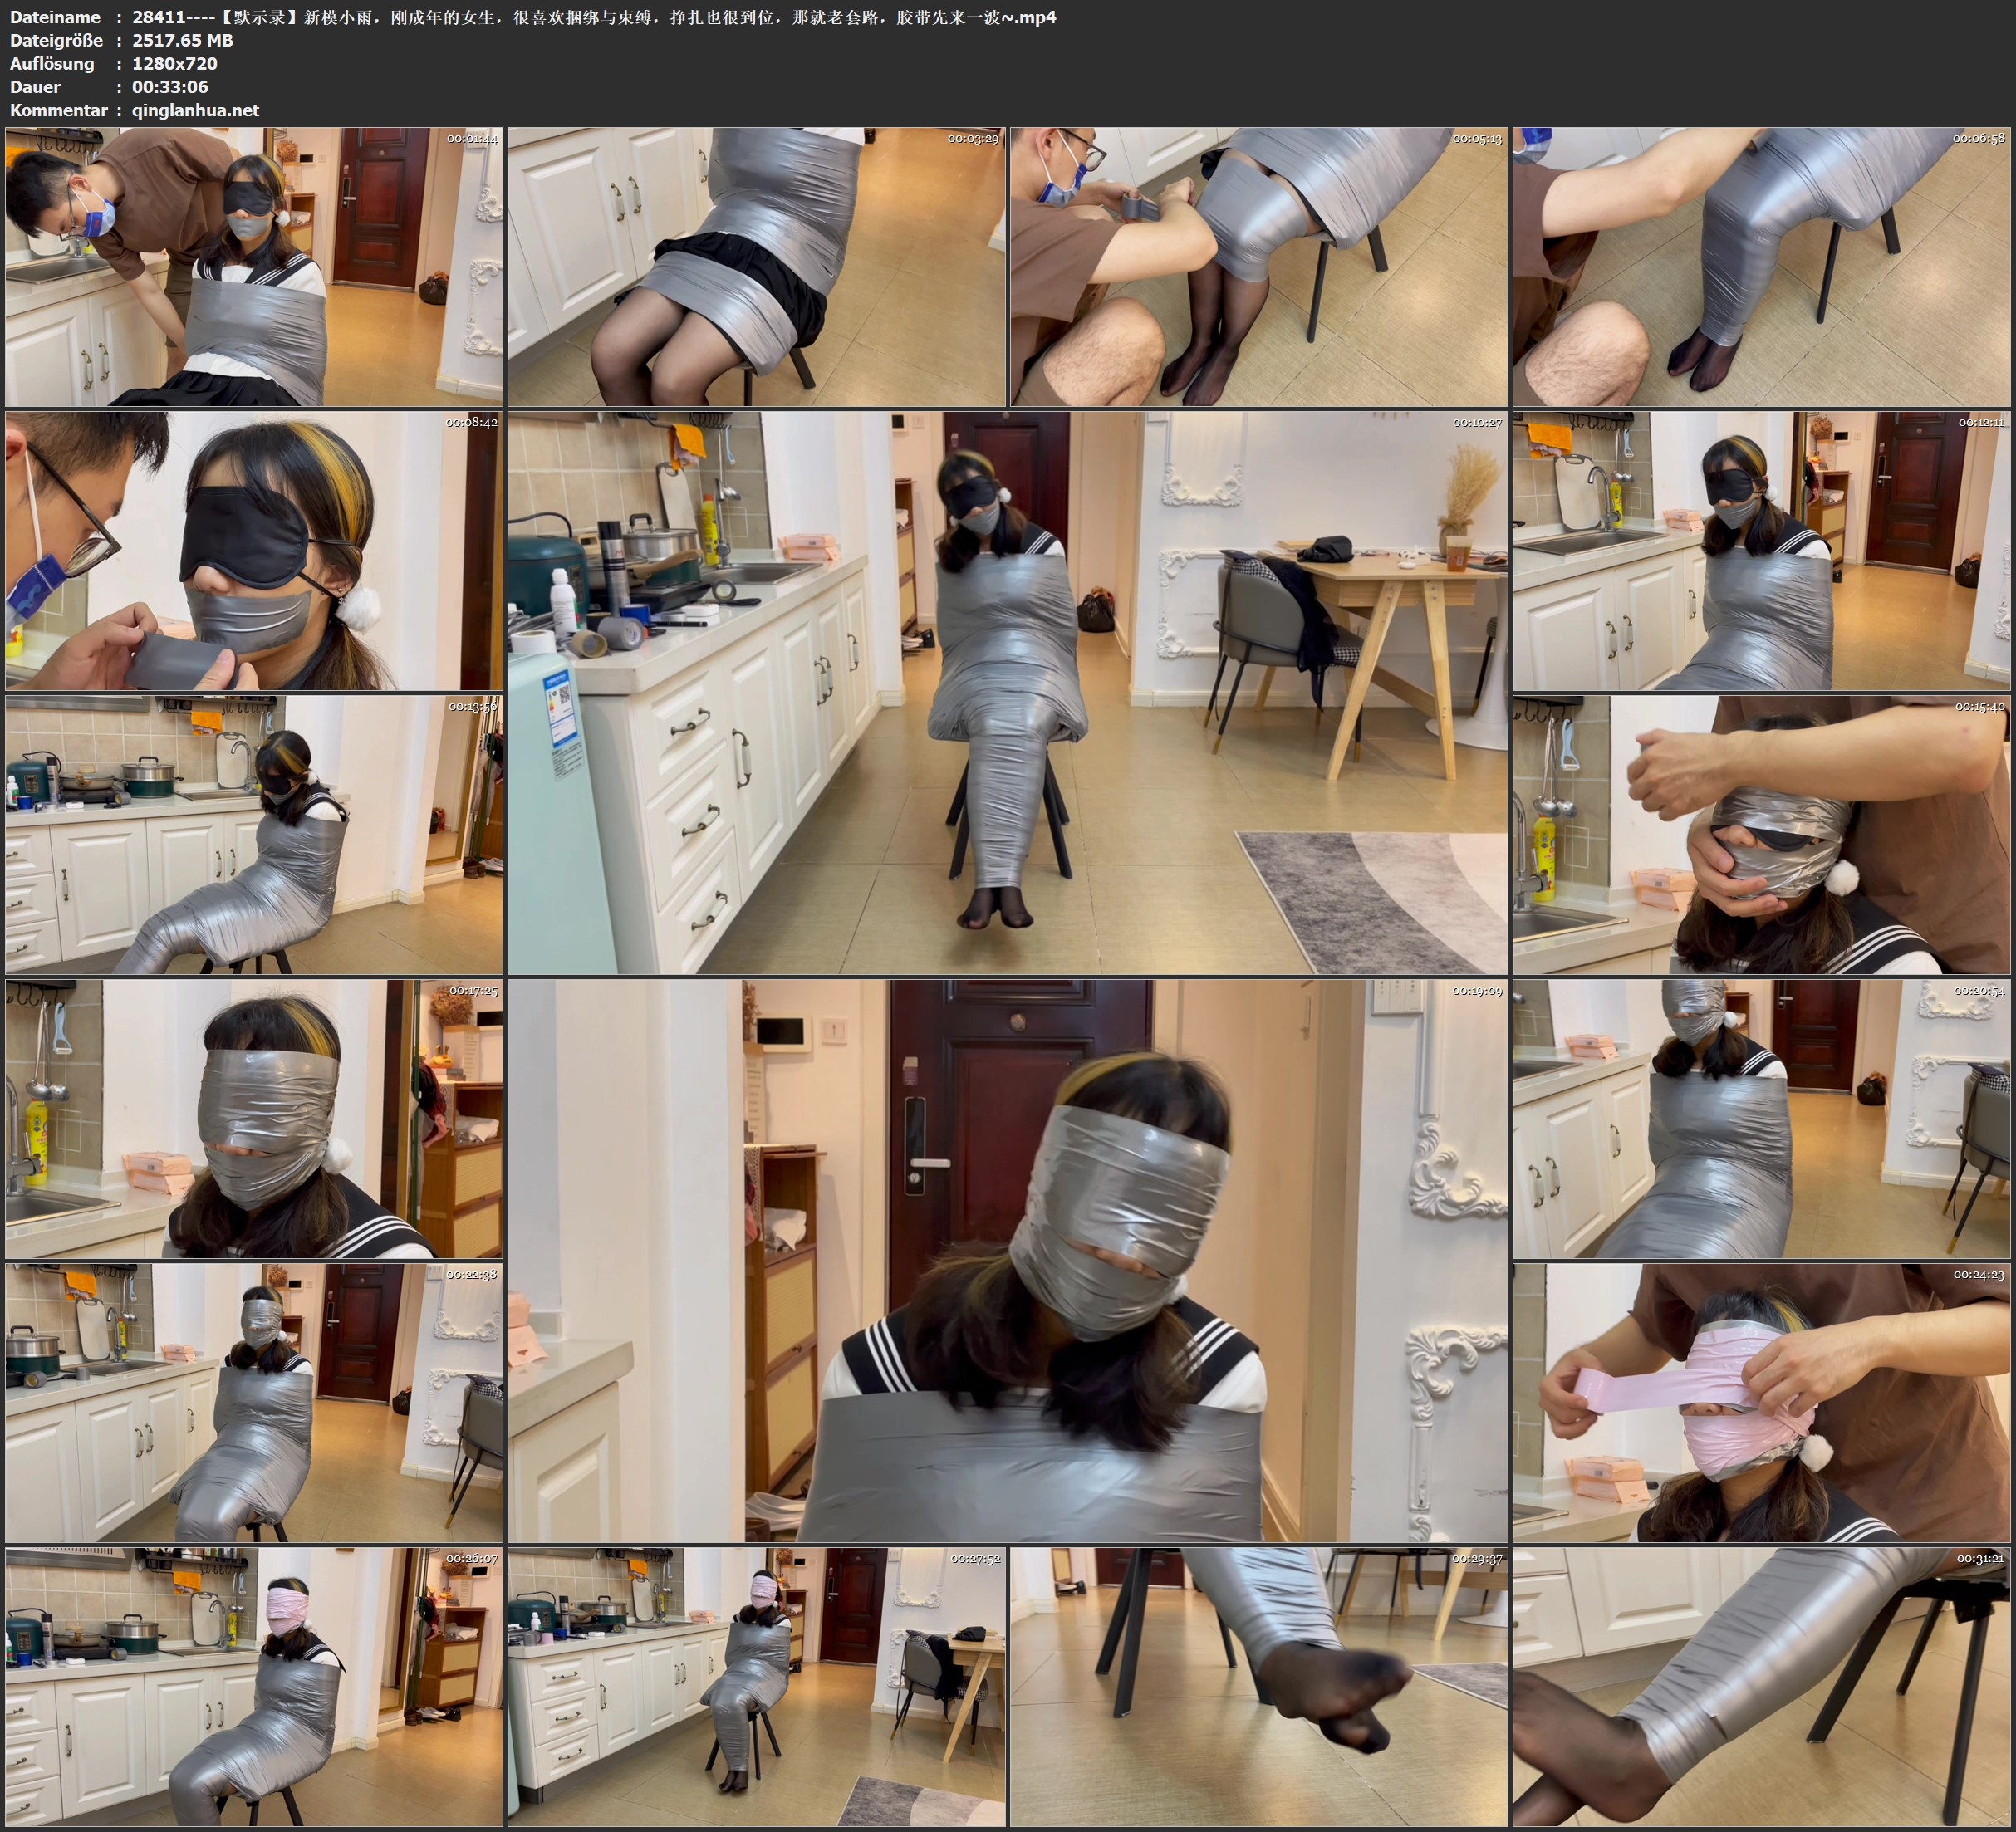2016x1832 pixels.
Task: Select the thumbnail marked 00:05:13
Action: point(1258,266)
